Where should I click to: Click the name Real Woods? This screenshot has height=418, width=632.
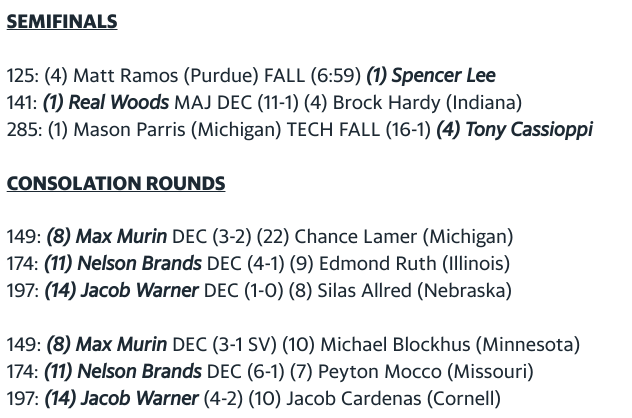click(118, 102)
